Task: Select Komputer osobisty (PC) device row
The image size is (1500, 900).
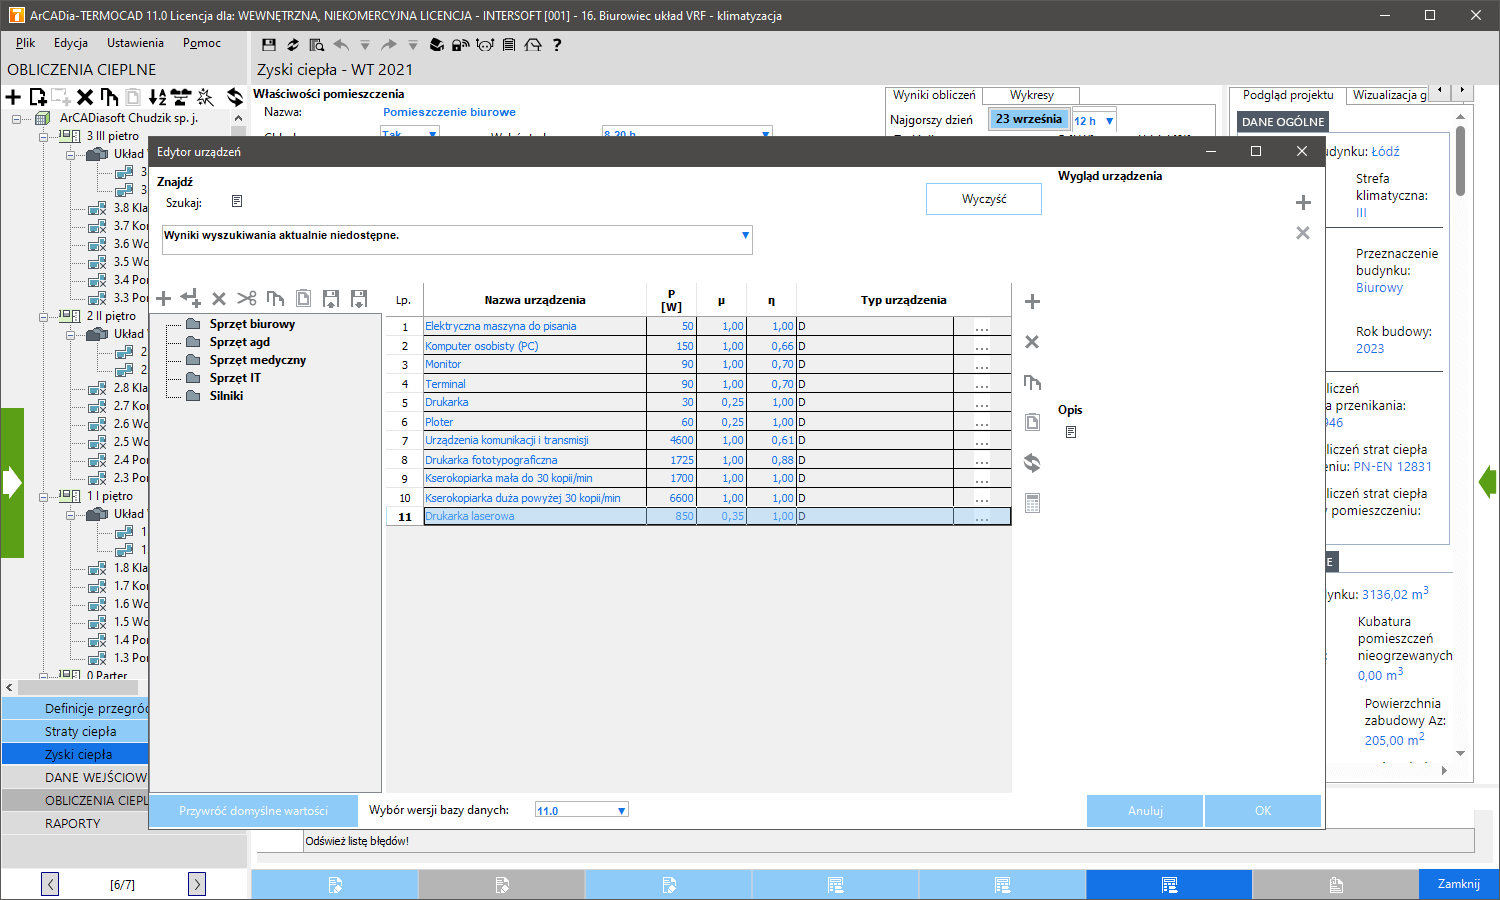Action: pyautogui.click(x=698, y=346)
